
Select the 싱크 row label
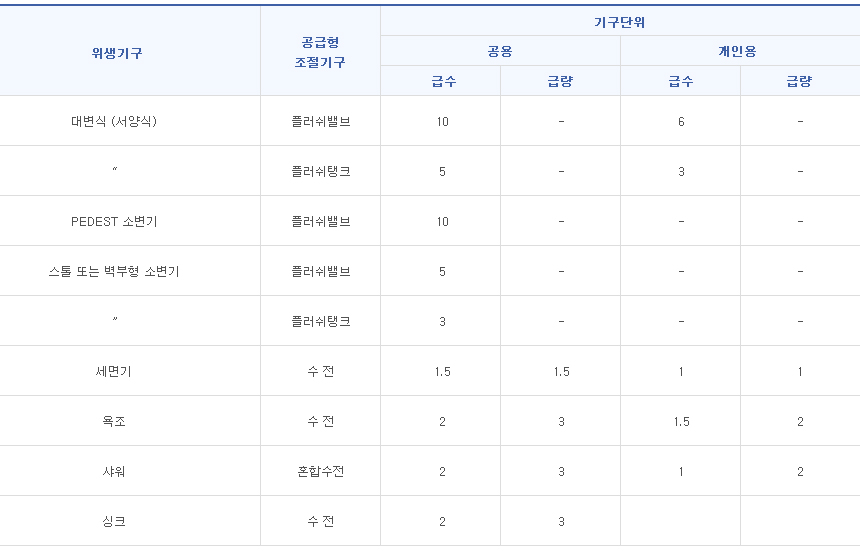[x=114, y=522]
